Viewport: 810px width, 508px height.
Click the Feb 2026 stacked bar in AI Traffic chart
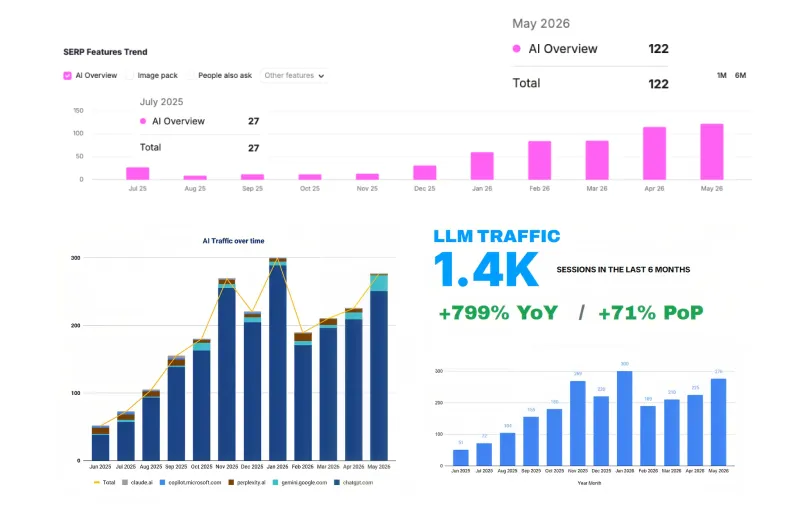(303, 396)
